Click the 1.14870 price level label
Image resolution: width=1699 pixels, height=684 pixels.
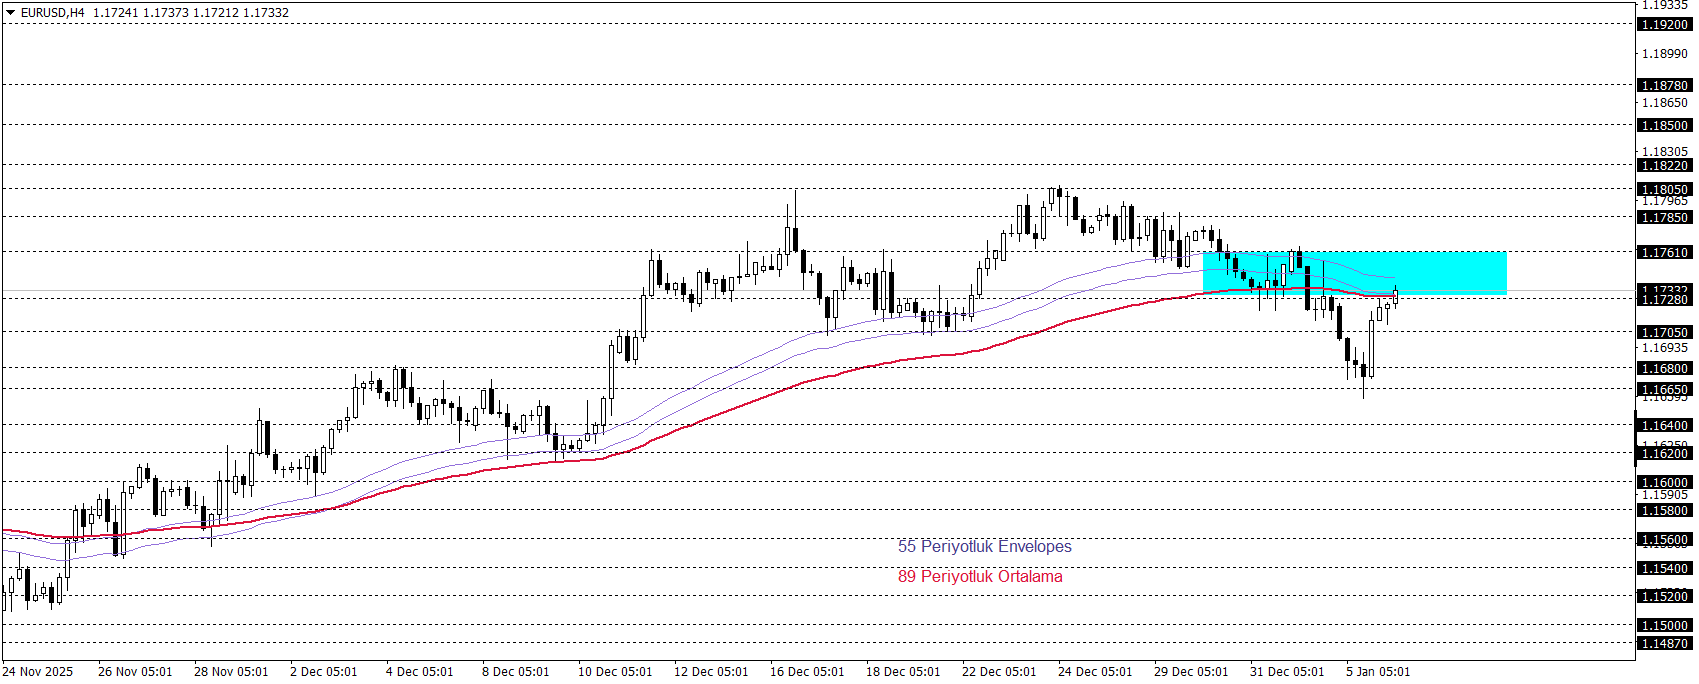(x=1665, y=644)
